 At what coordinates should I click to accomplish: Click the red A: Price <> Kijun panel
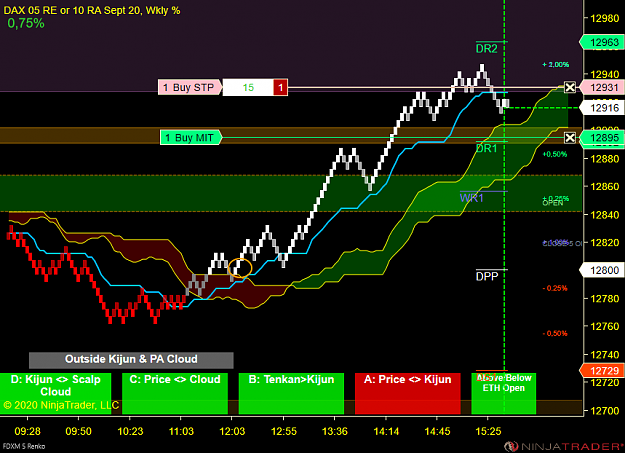[x=407, y=393]
